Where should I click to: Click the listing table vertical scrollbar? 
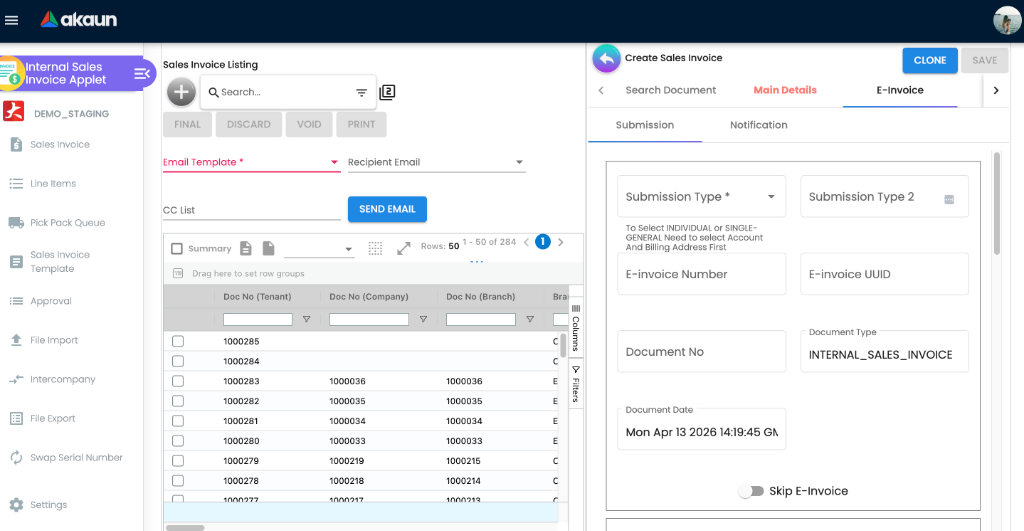point(563,344)
